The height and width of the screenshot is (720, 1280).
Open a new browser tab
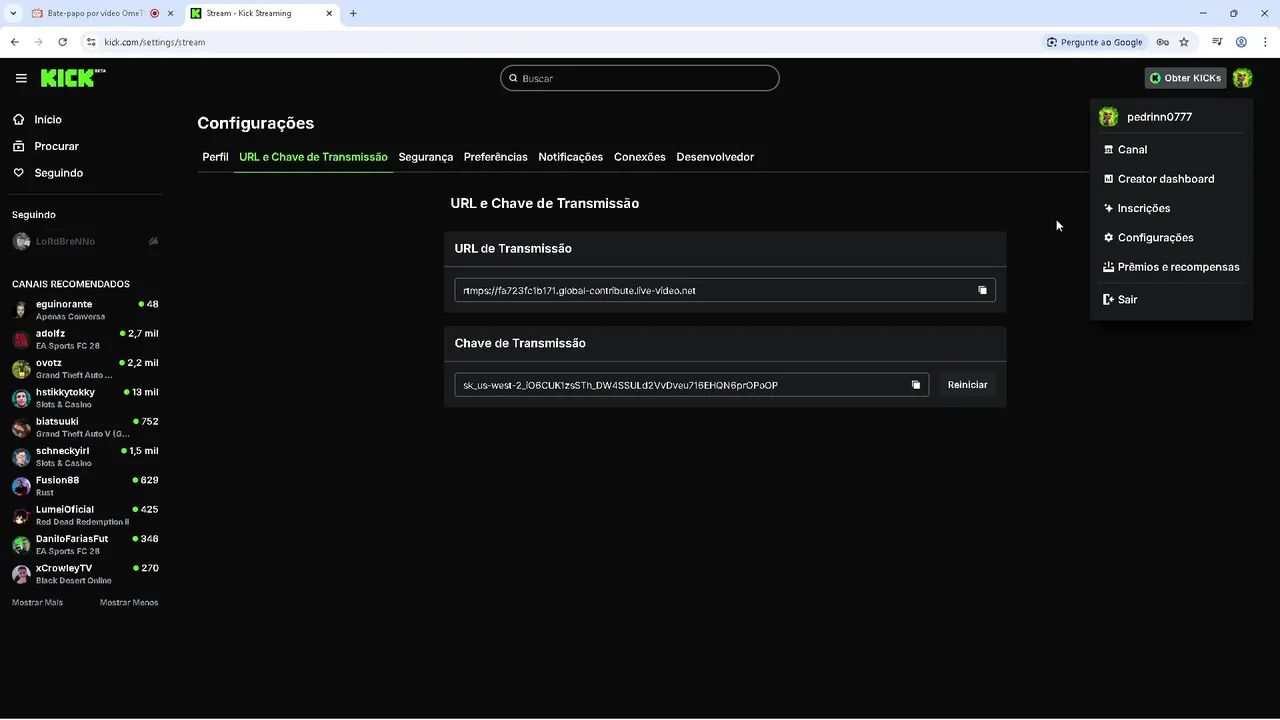[x=353, y=13]
